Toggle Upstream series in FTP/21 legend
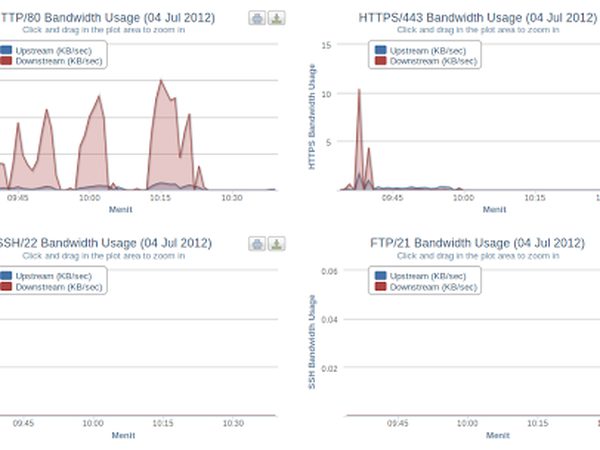Screen dimensions: 600x450 click(x=421, y=276)
